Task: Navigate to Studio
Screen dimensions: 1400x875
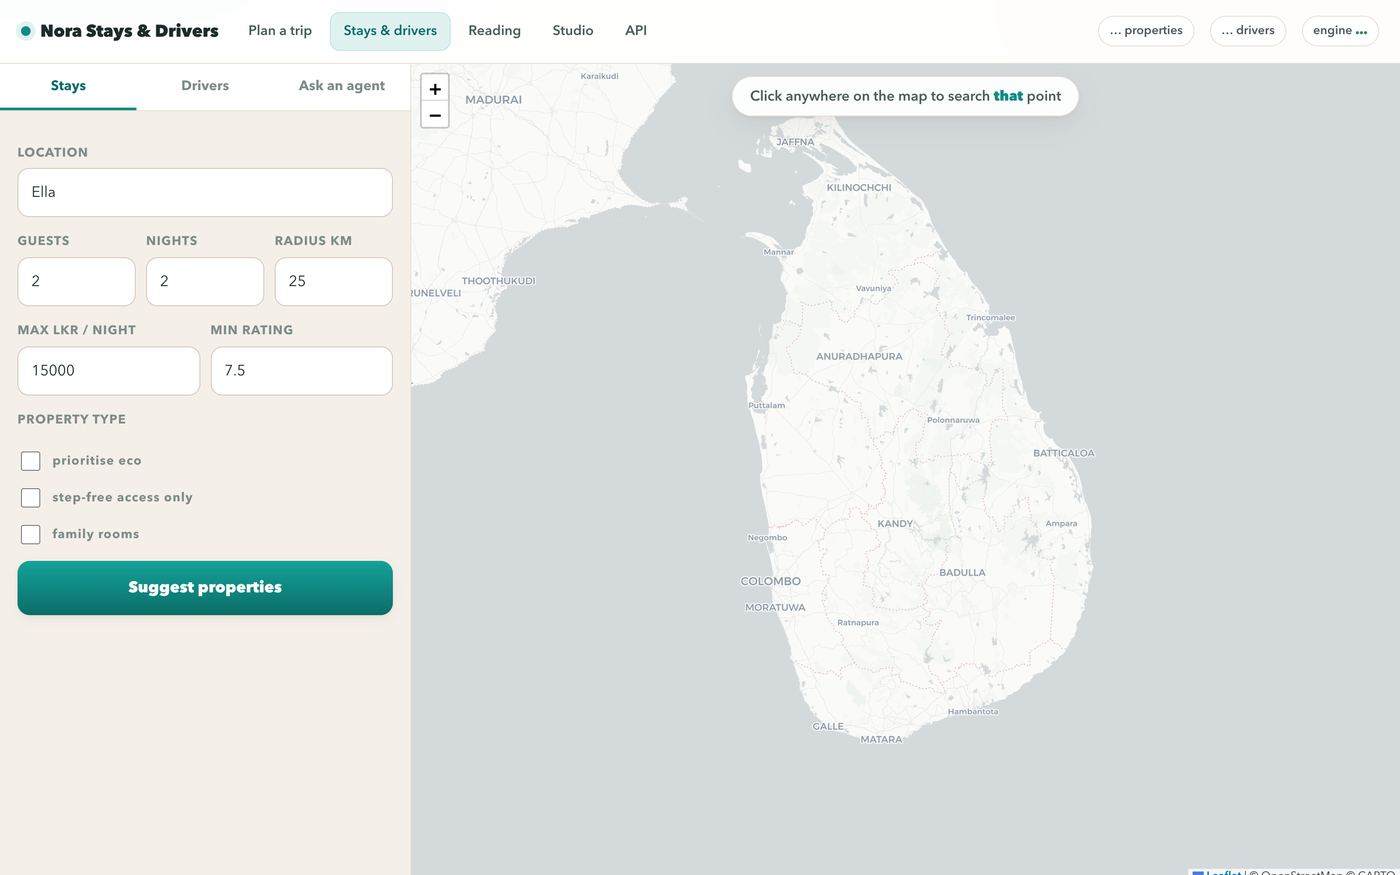Action: (x=573, y=31)
